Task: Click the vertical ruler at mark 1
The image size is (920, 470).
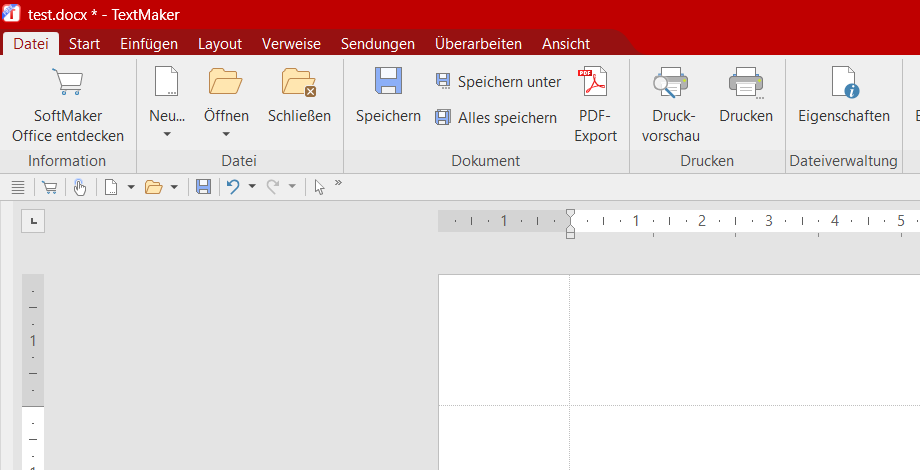Action: (x=33, y=340)
